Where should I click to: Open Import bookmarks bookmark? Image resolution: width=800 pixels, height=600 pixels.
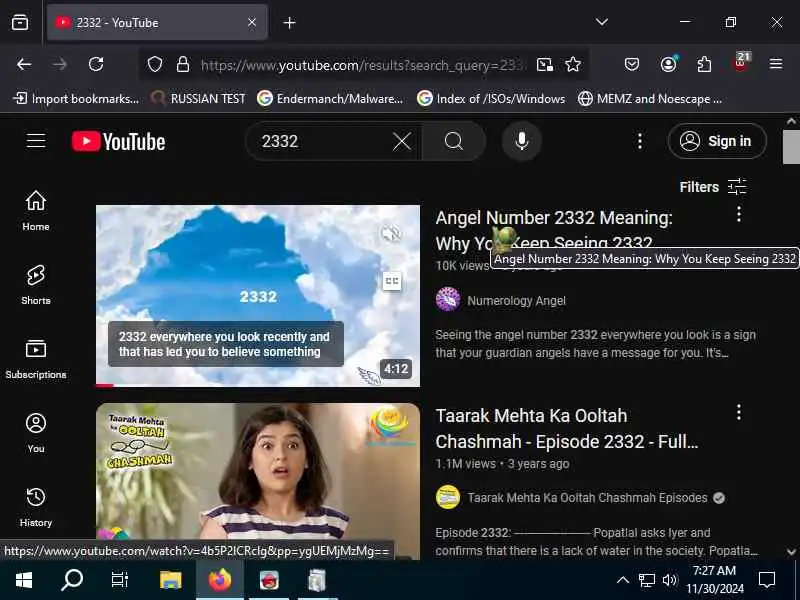coord(76,98)
